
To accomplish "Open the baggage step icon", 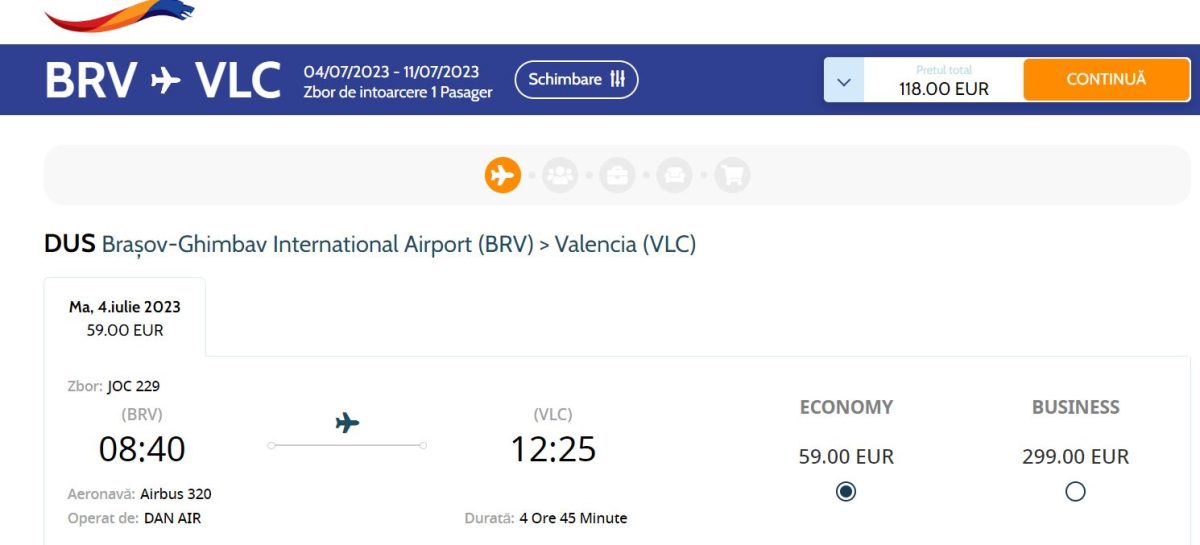I will tap(617, 175).
